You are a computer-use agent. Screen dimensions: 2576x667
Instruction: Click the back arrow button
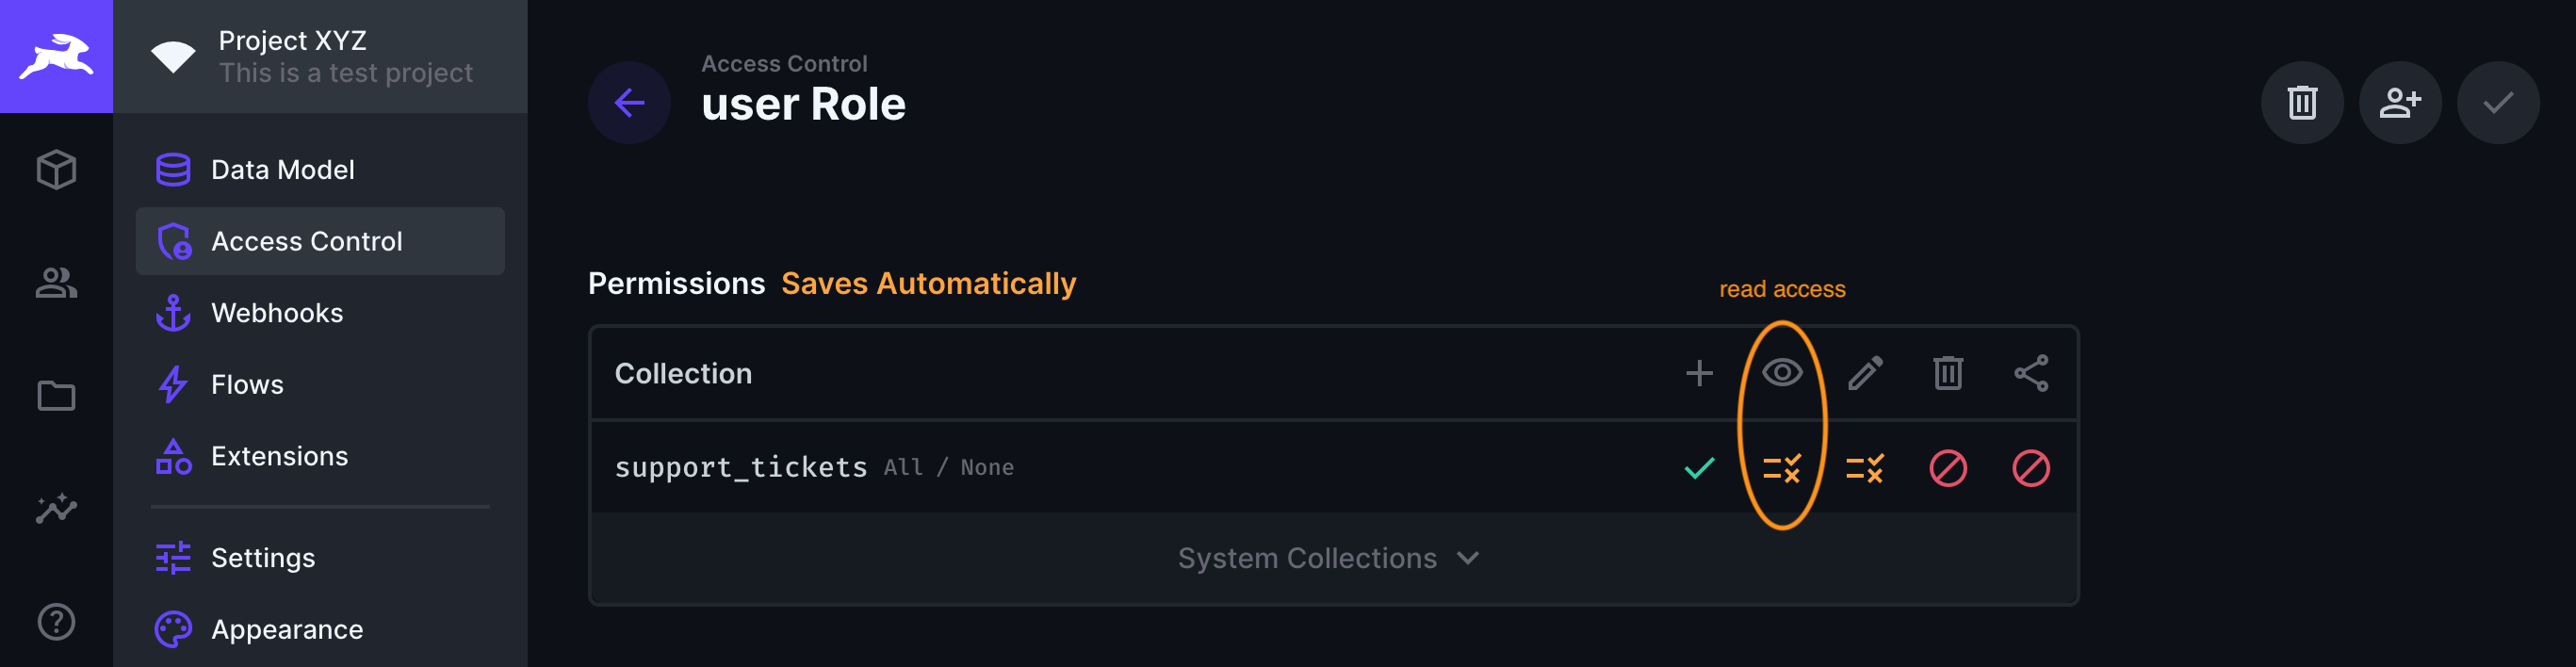629,102
